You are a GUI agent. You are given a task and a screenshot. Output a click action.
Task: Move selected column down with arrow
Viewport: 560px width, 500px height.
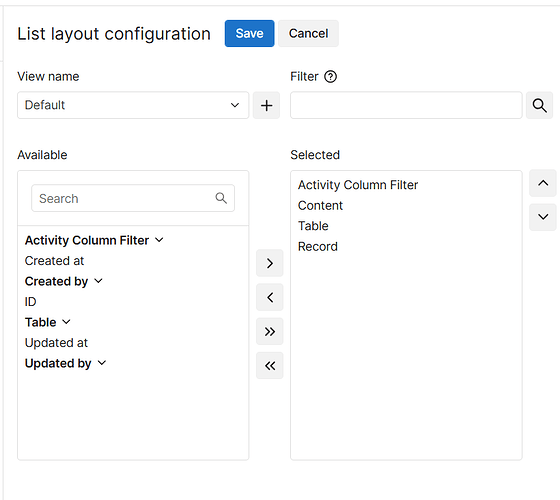tap(543, 217)
